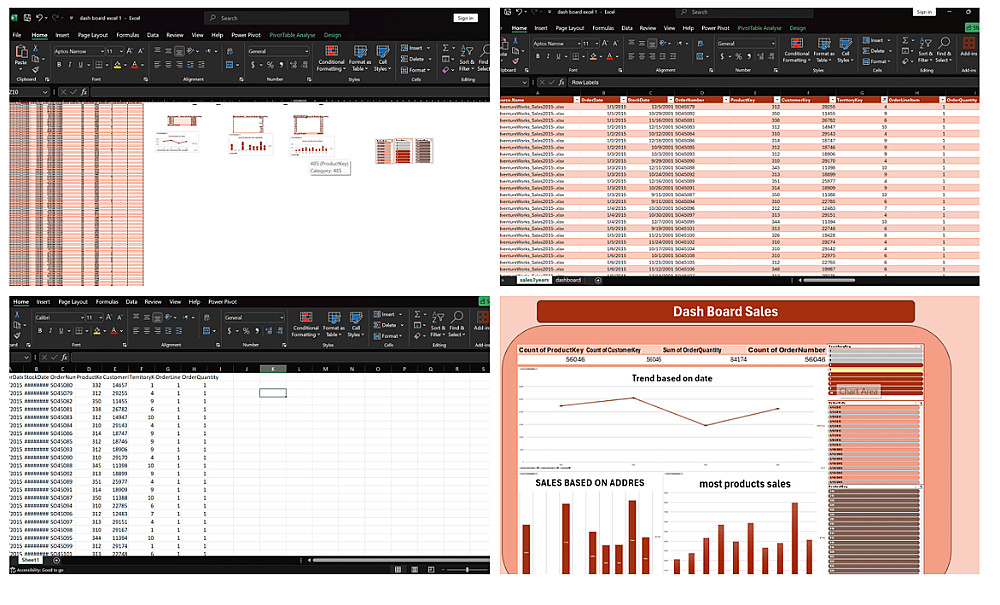Click Insert cells button in top-left window
The height and width of the screenshot is (605, 1000).
[x=415, y=48]
